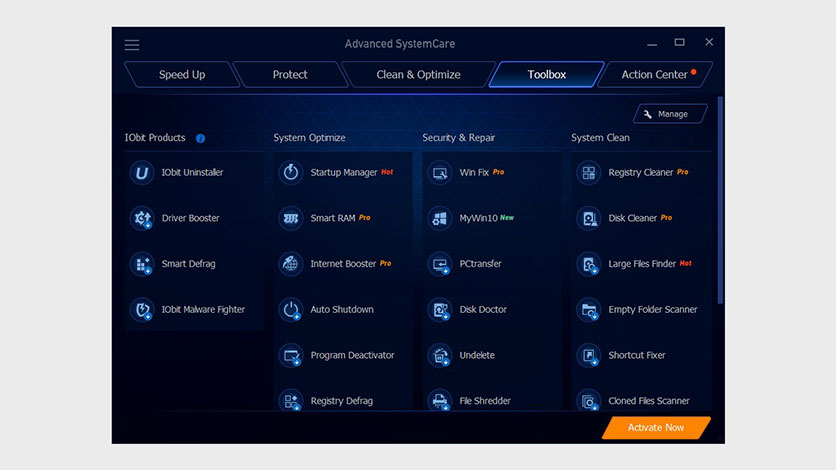Click the vertical scrollbar on the right

720,200
